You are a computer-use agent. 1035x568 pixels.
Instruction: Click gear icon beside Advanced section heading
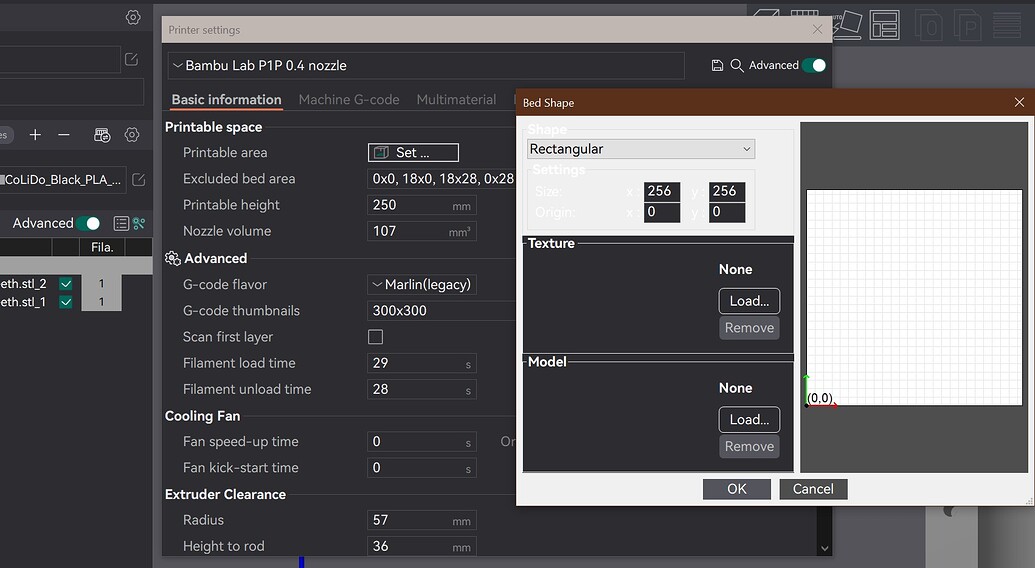(x=173, y=259)
